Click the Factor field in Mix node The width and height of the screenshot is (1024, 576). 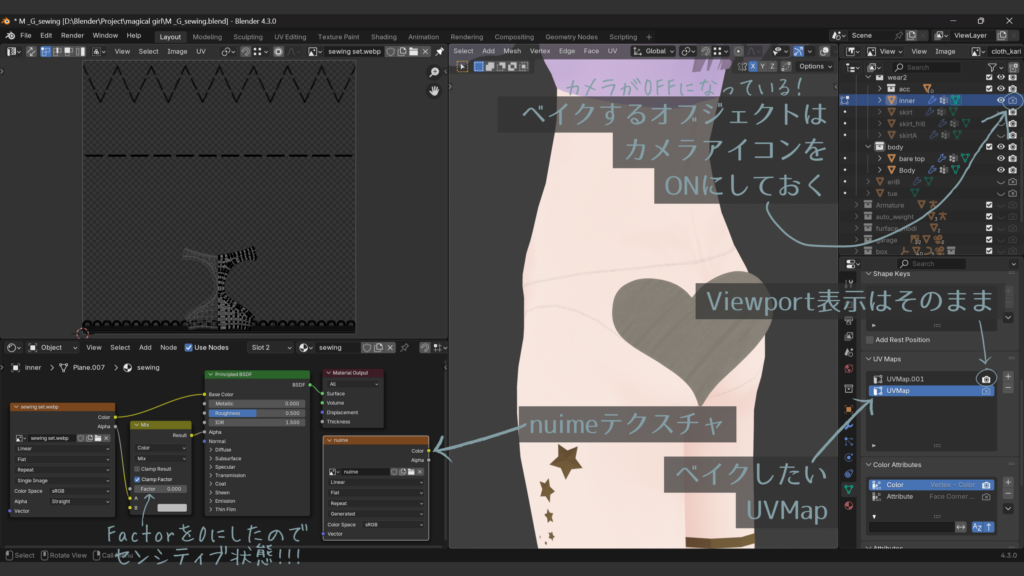point(160,489)
